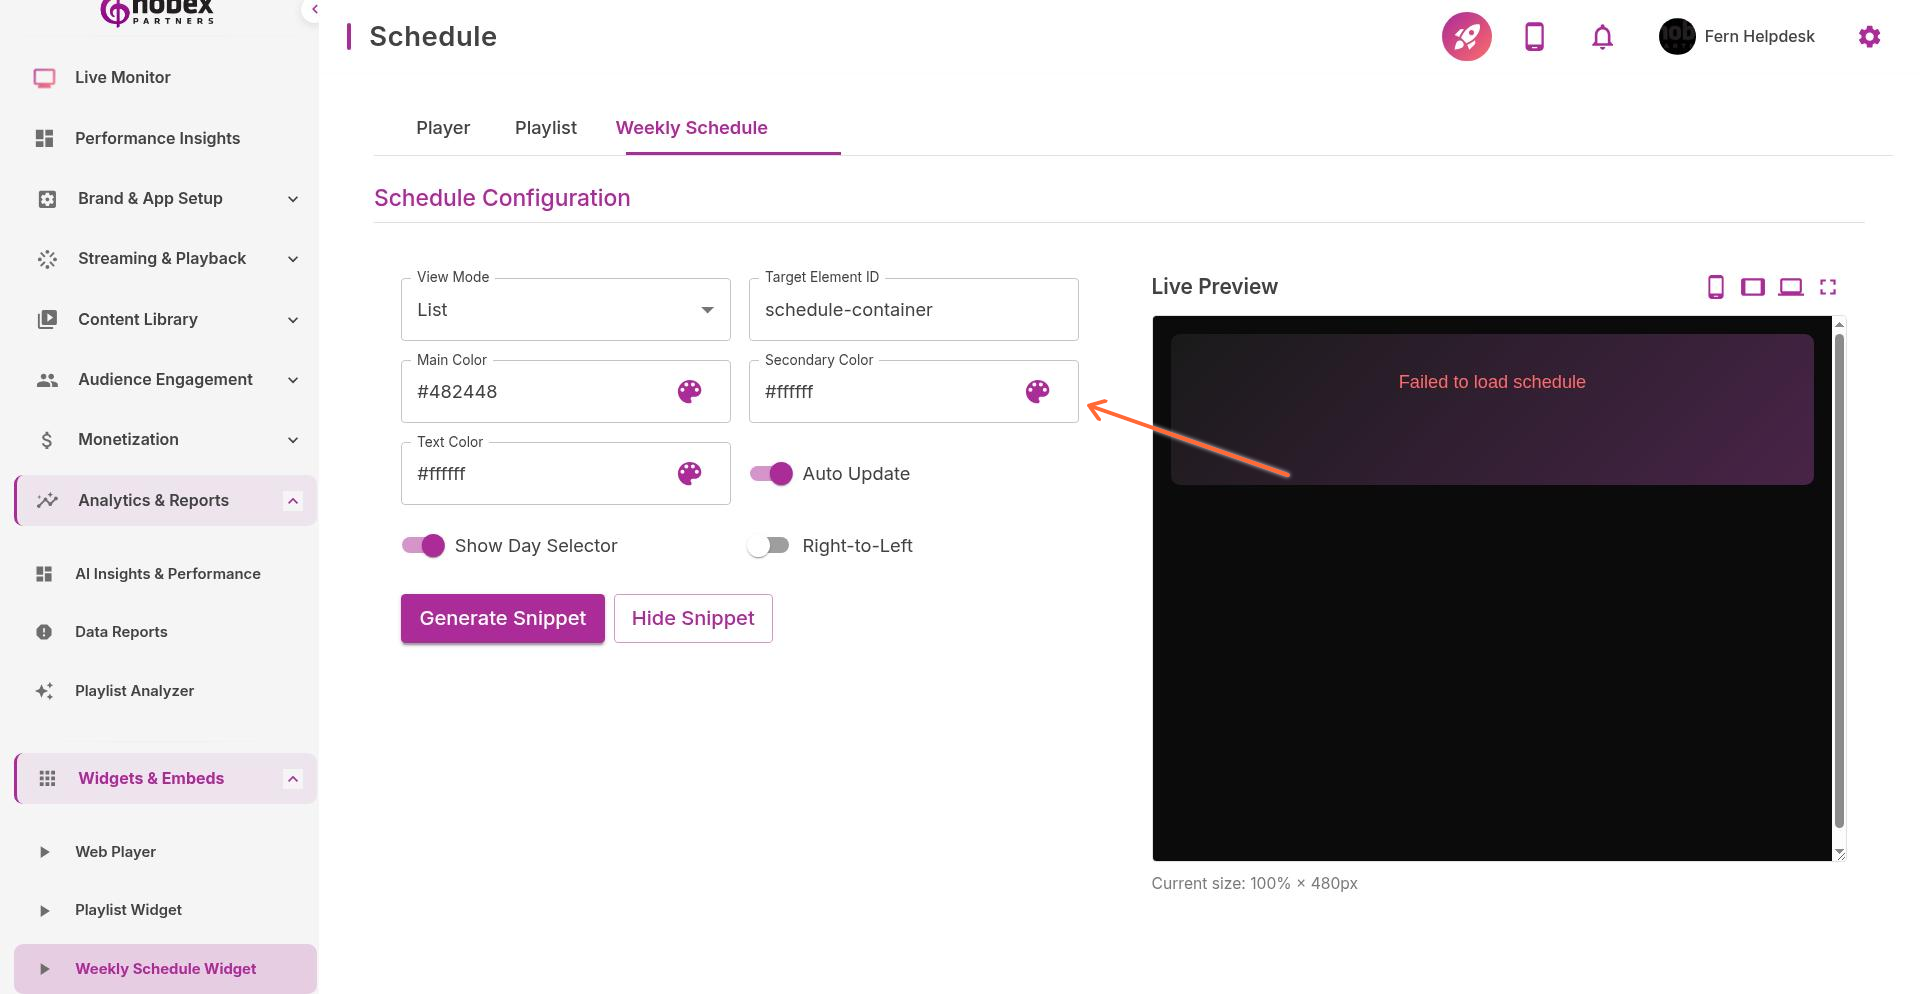Turn off Show Day Selector
The image size is (1920, 994).
422,546
